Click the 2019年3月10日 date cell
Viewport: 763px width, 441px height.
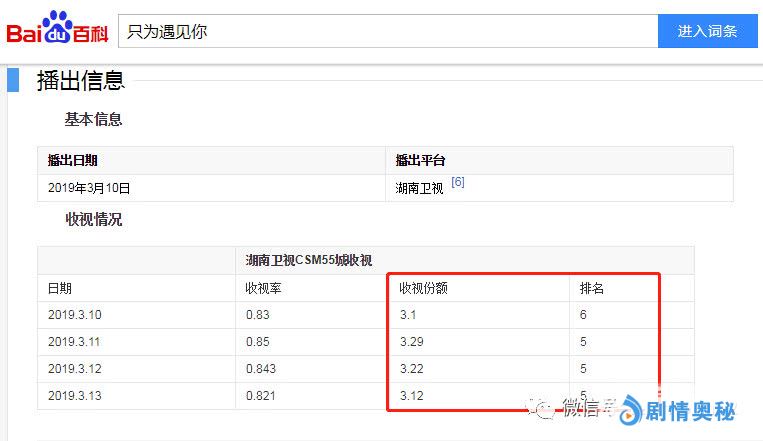click(89, 187)
